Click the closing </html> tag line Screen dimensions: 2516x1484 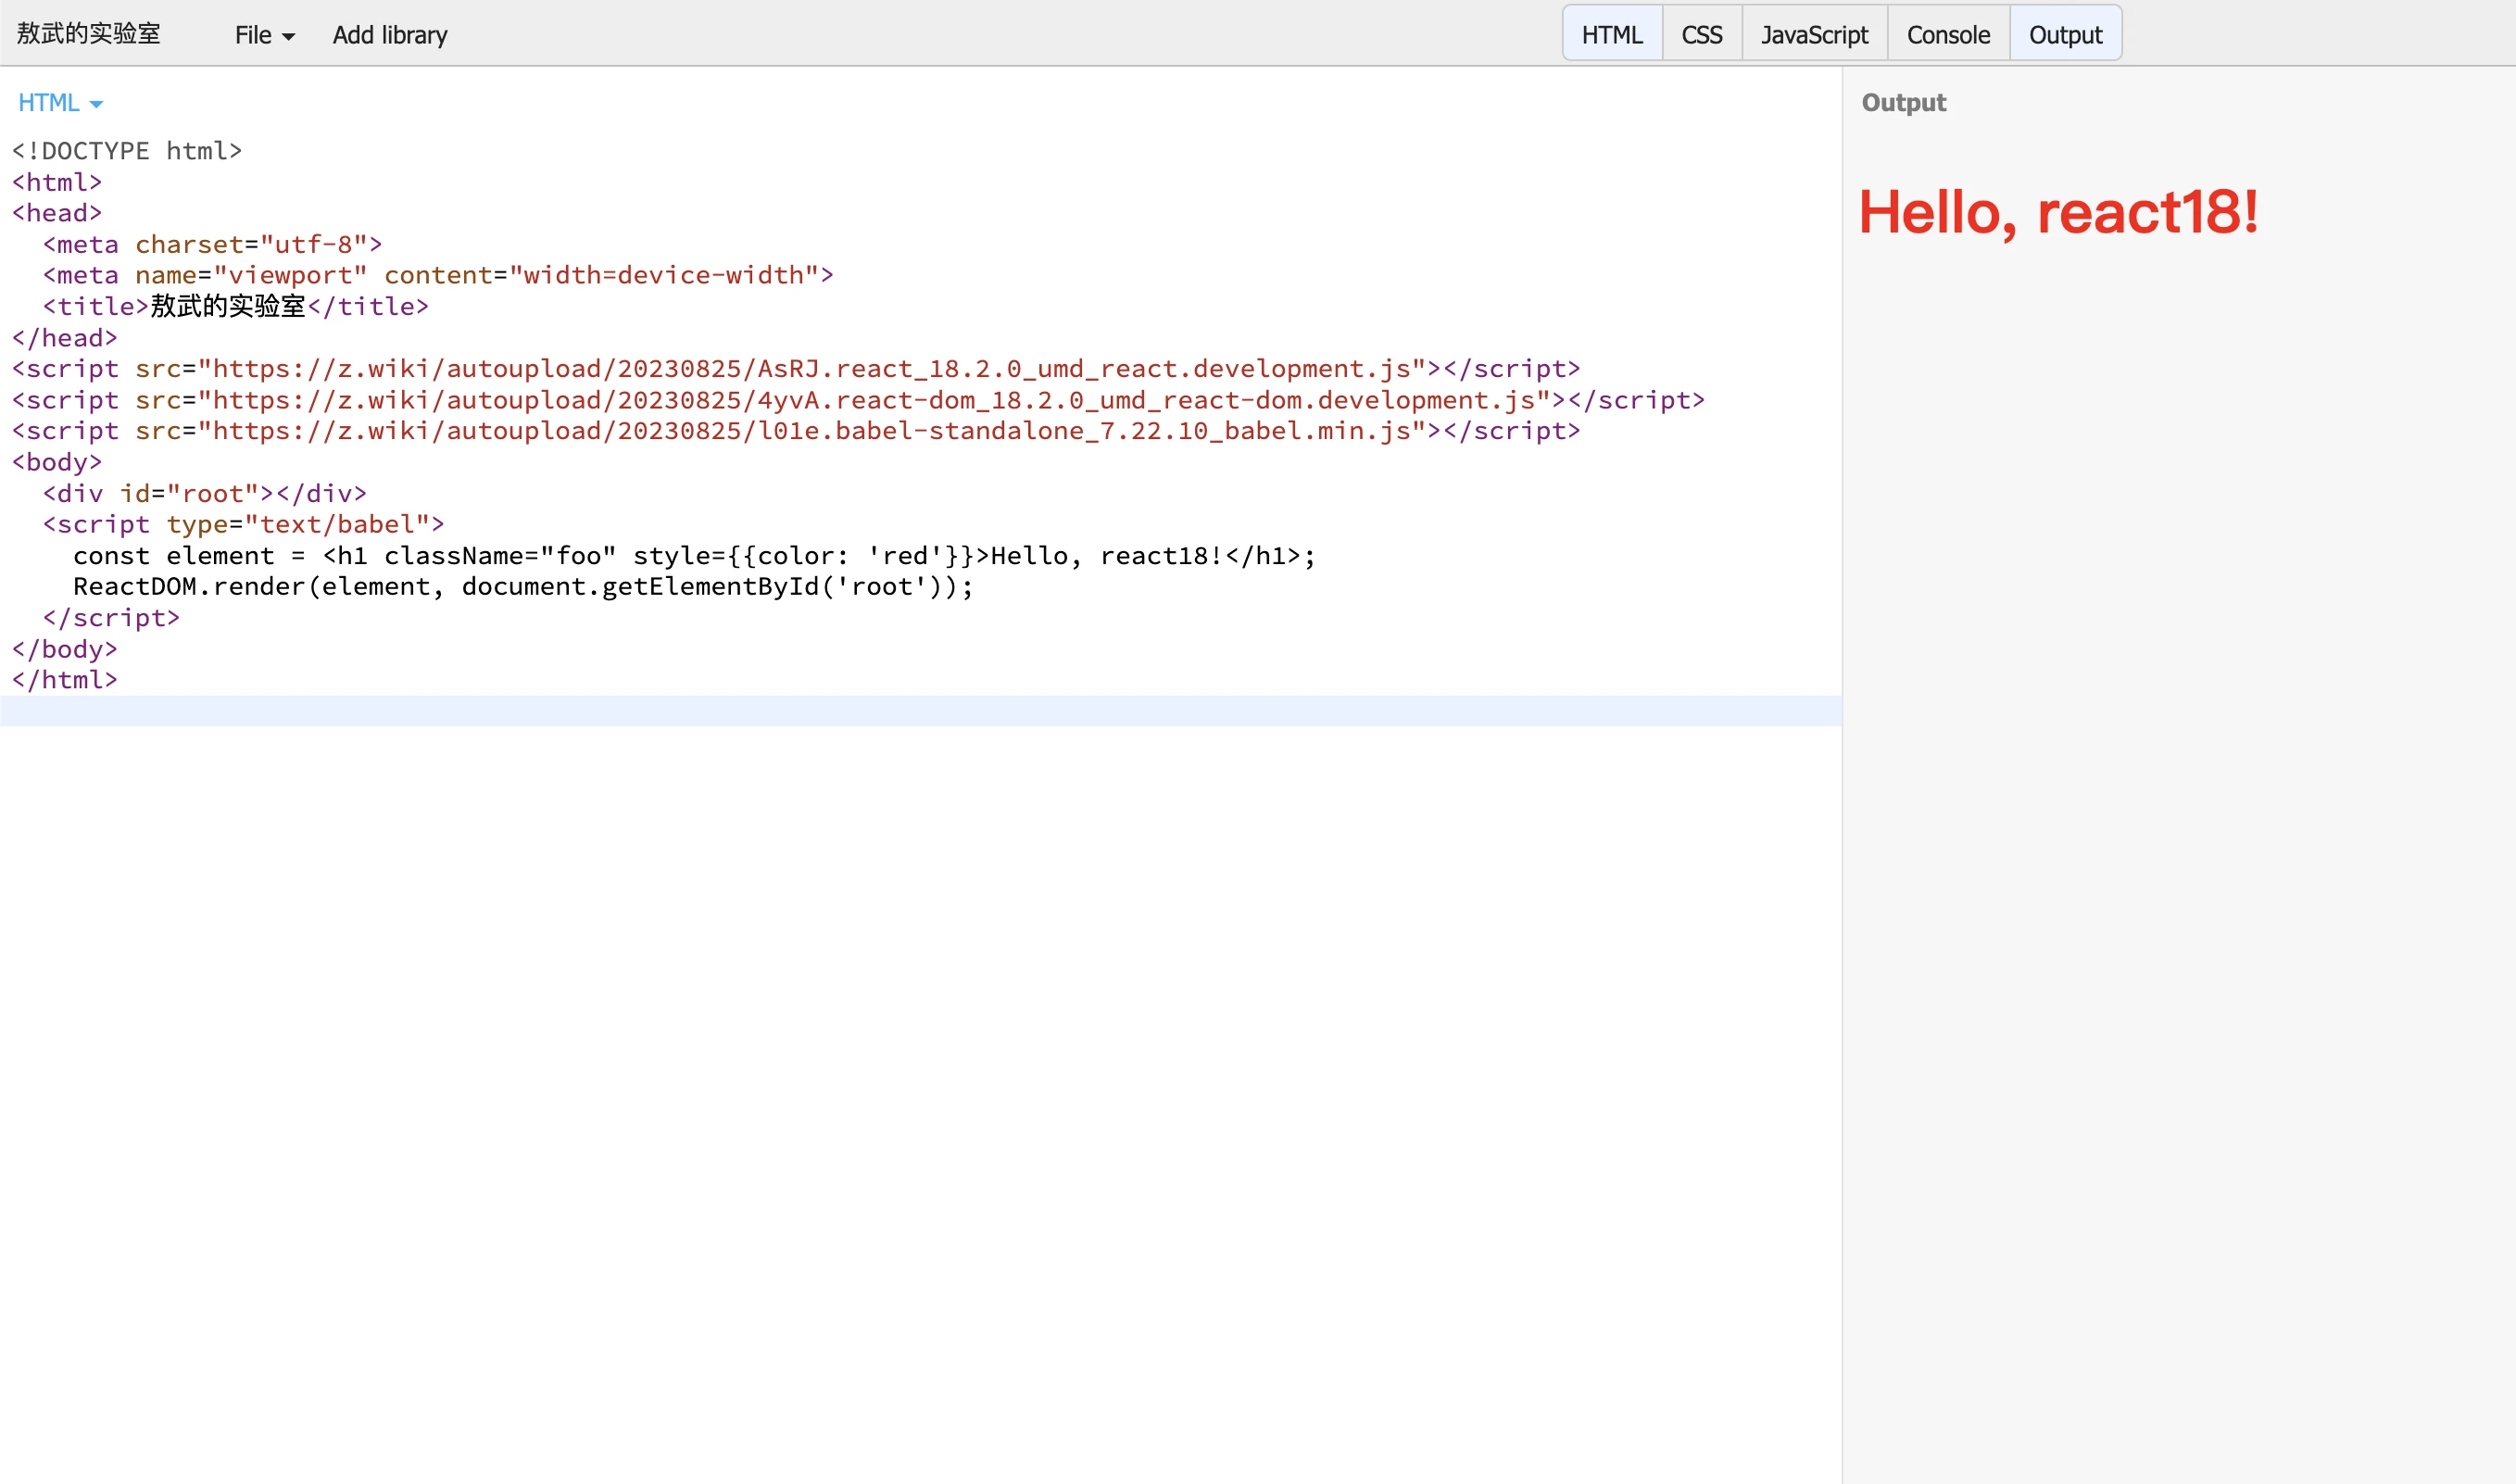click(x=65, y=680)
